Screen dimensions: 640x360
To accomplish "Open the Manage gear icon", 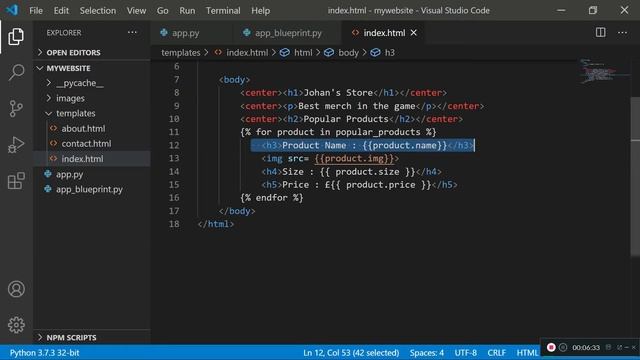I will coord(16,325).
